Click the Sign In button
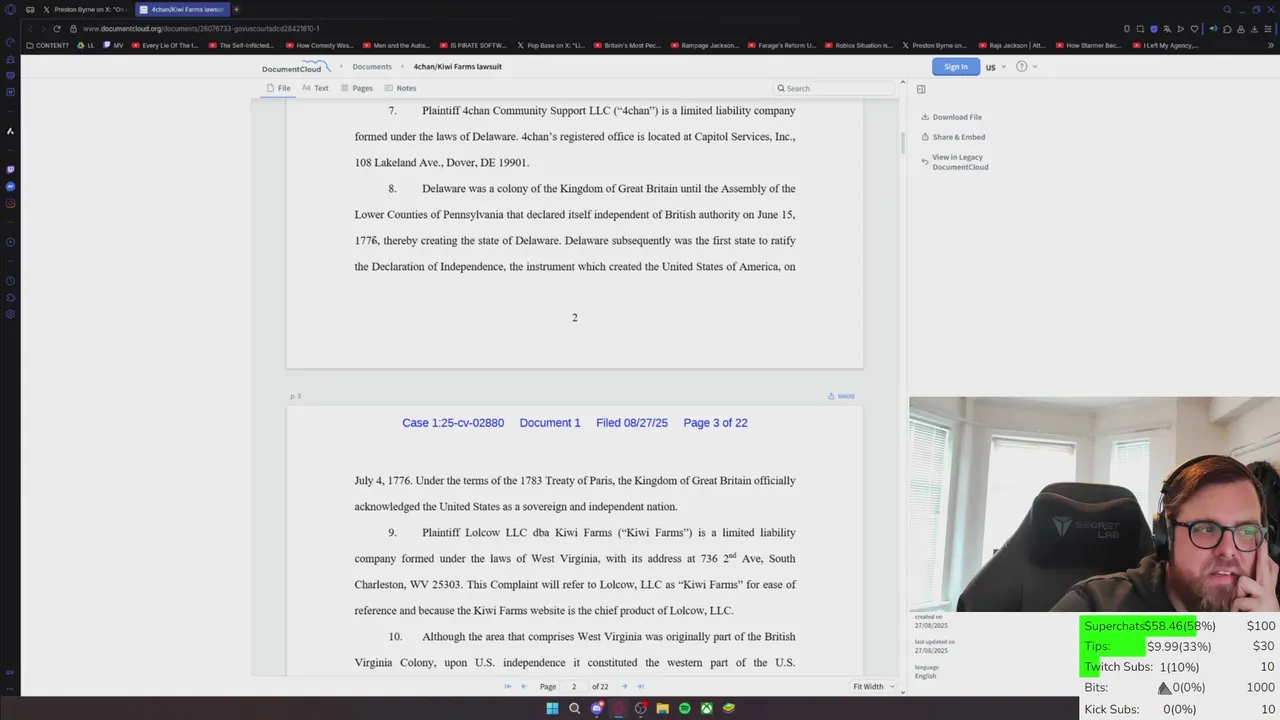 tap(956, 67)
